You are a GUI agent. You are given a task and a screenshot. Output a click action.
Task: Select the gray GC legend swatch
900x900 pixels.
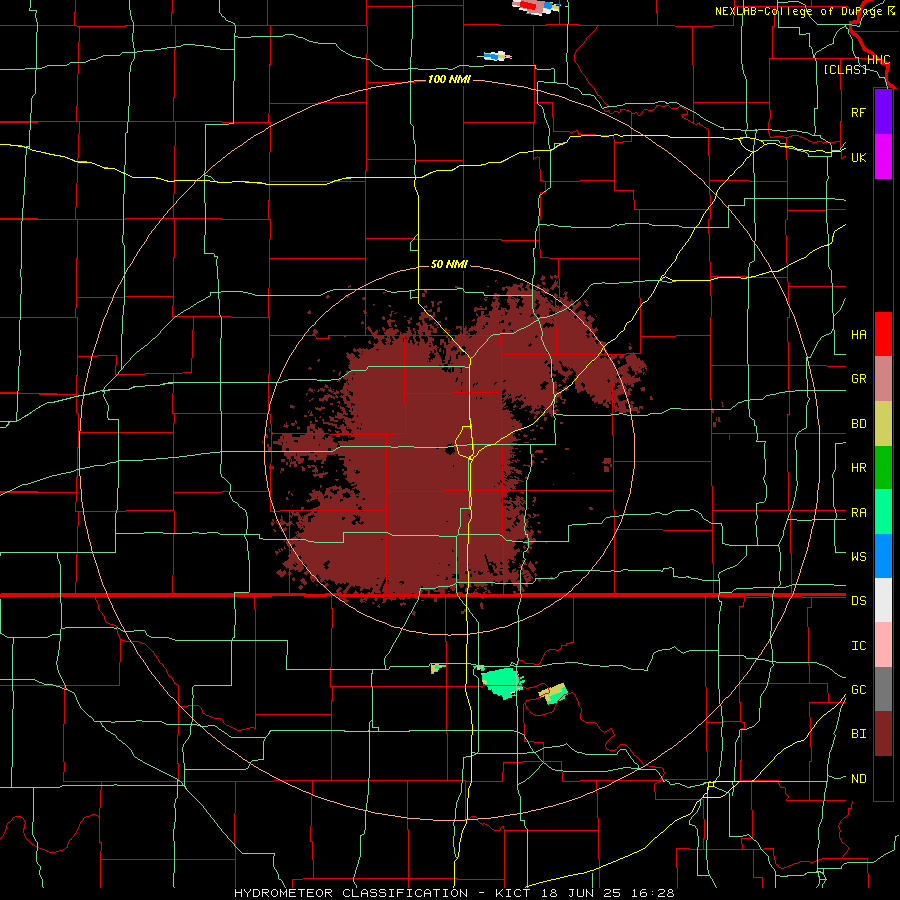pos(883,689)
